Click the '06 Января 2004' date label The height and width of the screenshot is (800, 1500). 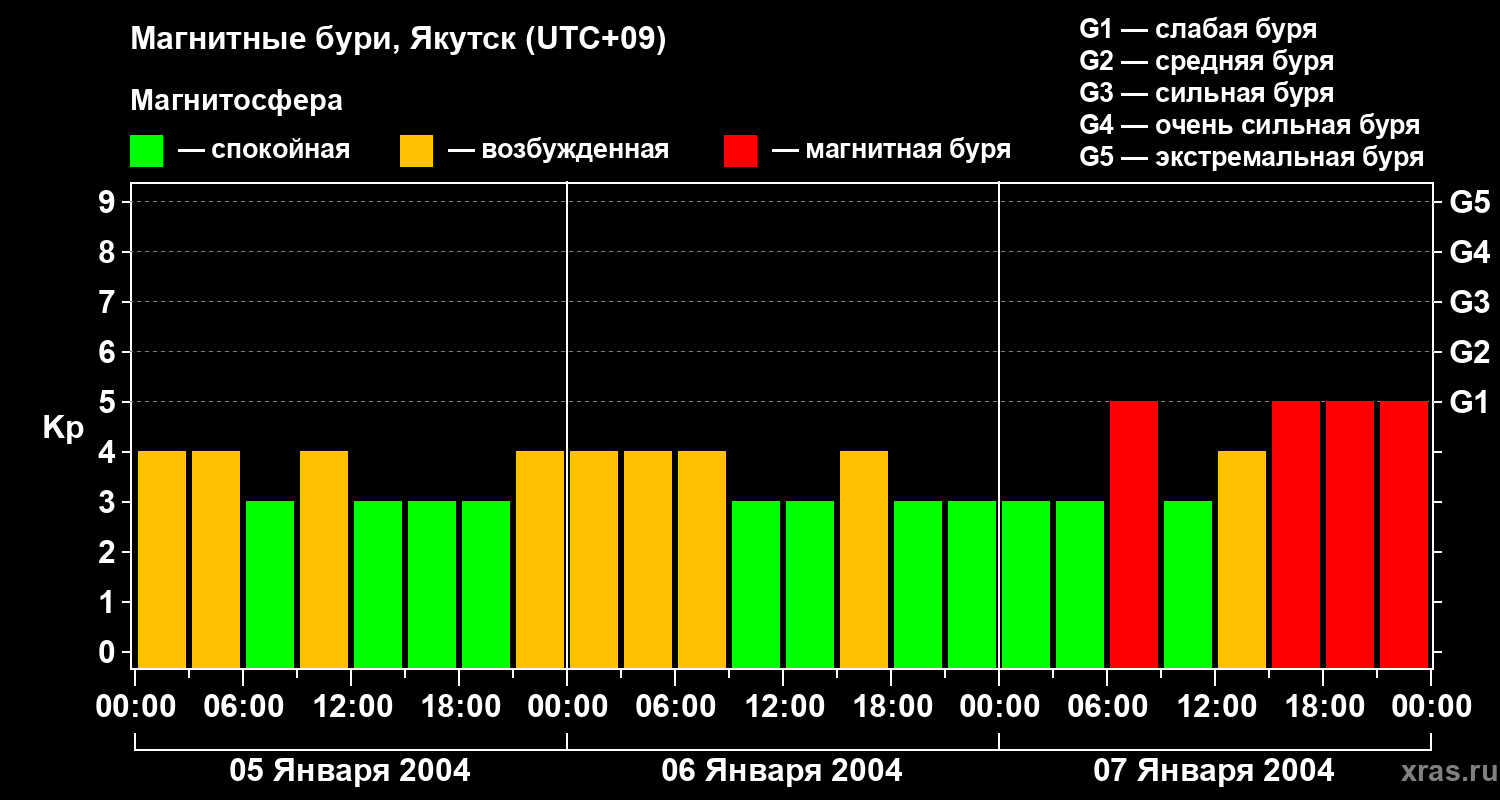point(782,771)
